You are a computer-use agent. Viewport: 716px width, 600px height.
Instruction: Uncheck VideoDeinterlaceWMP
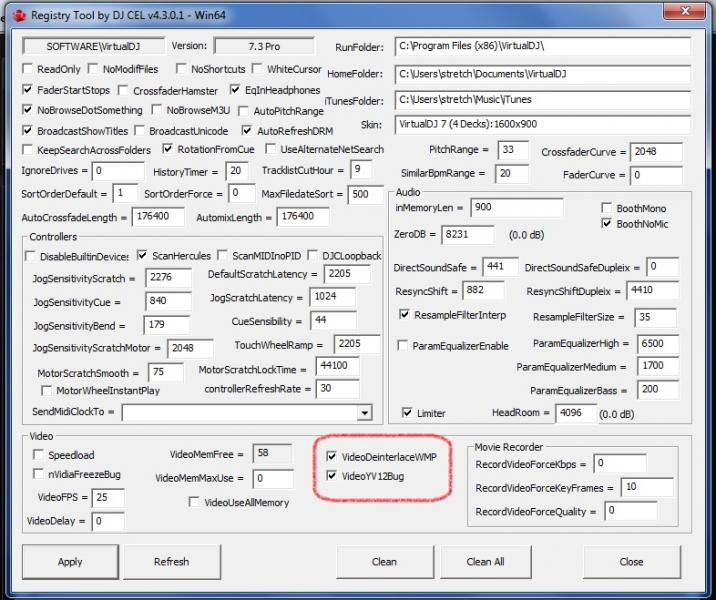332,456
